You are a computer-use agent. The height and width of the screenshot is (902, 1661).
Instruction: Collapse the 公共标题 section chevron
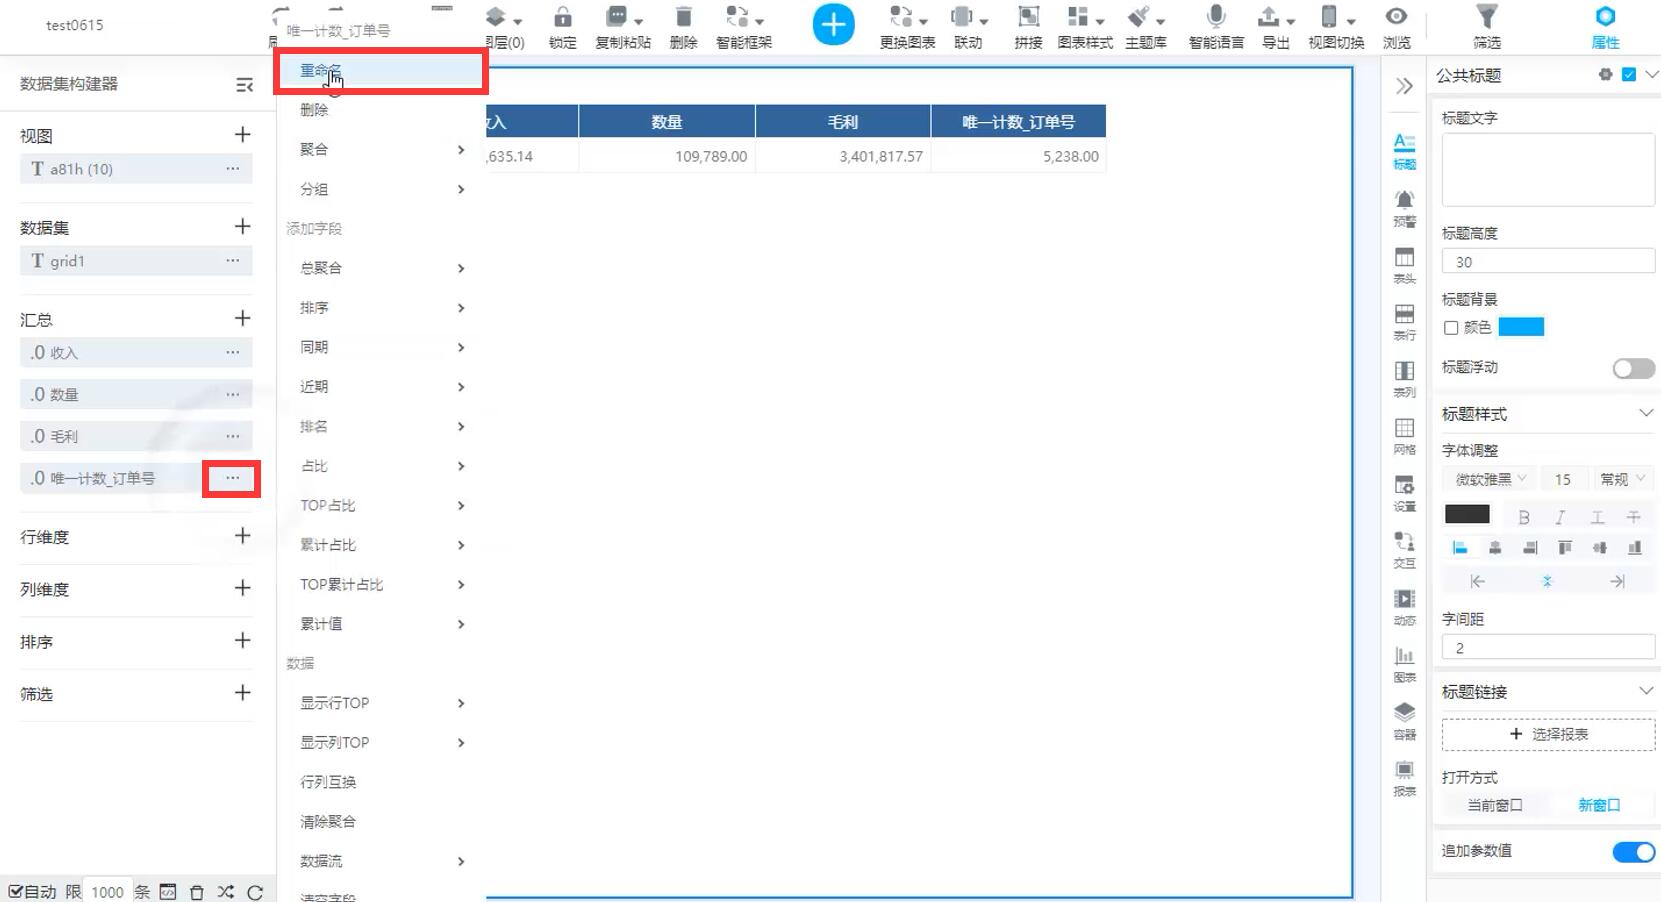pyautogui.click(x=1652, y=75)
